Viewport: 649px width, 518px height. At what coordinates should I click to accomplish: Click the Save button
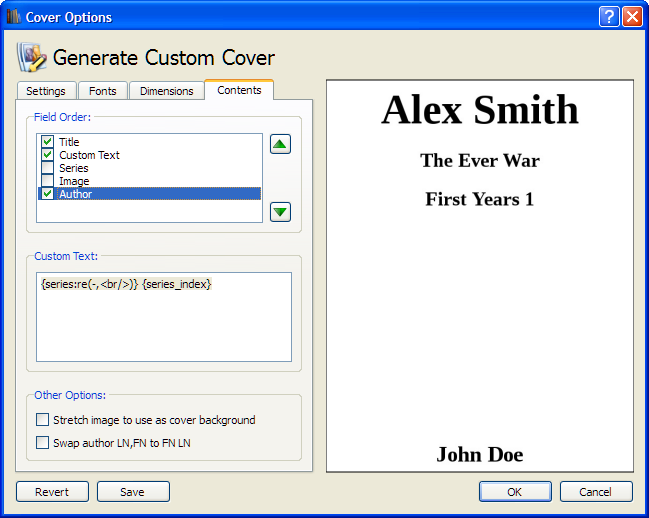(x=133, y=492)
